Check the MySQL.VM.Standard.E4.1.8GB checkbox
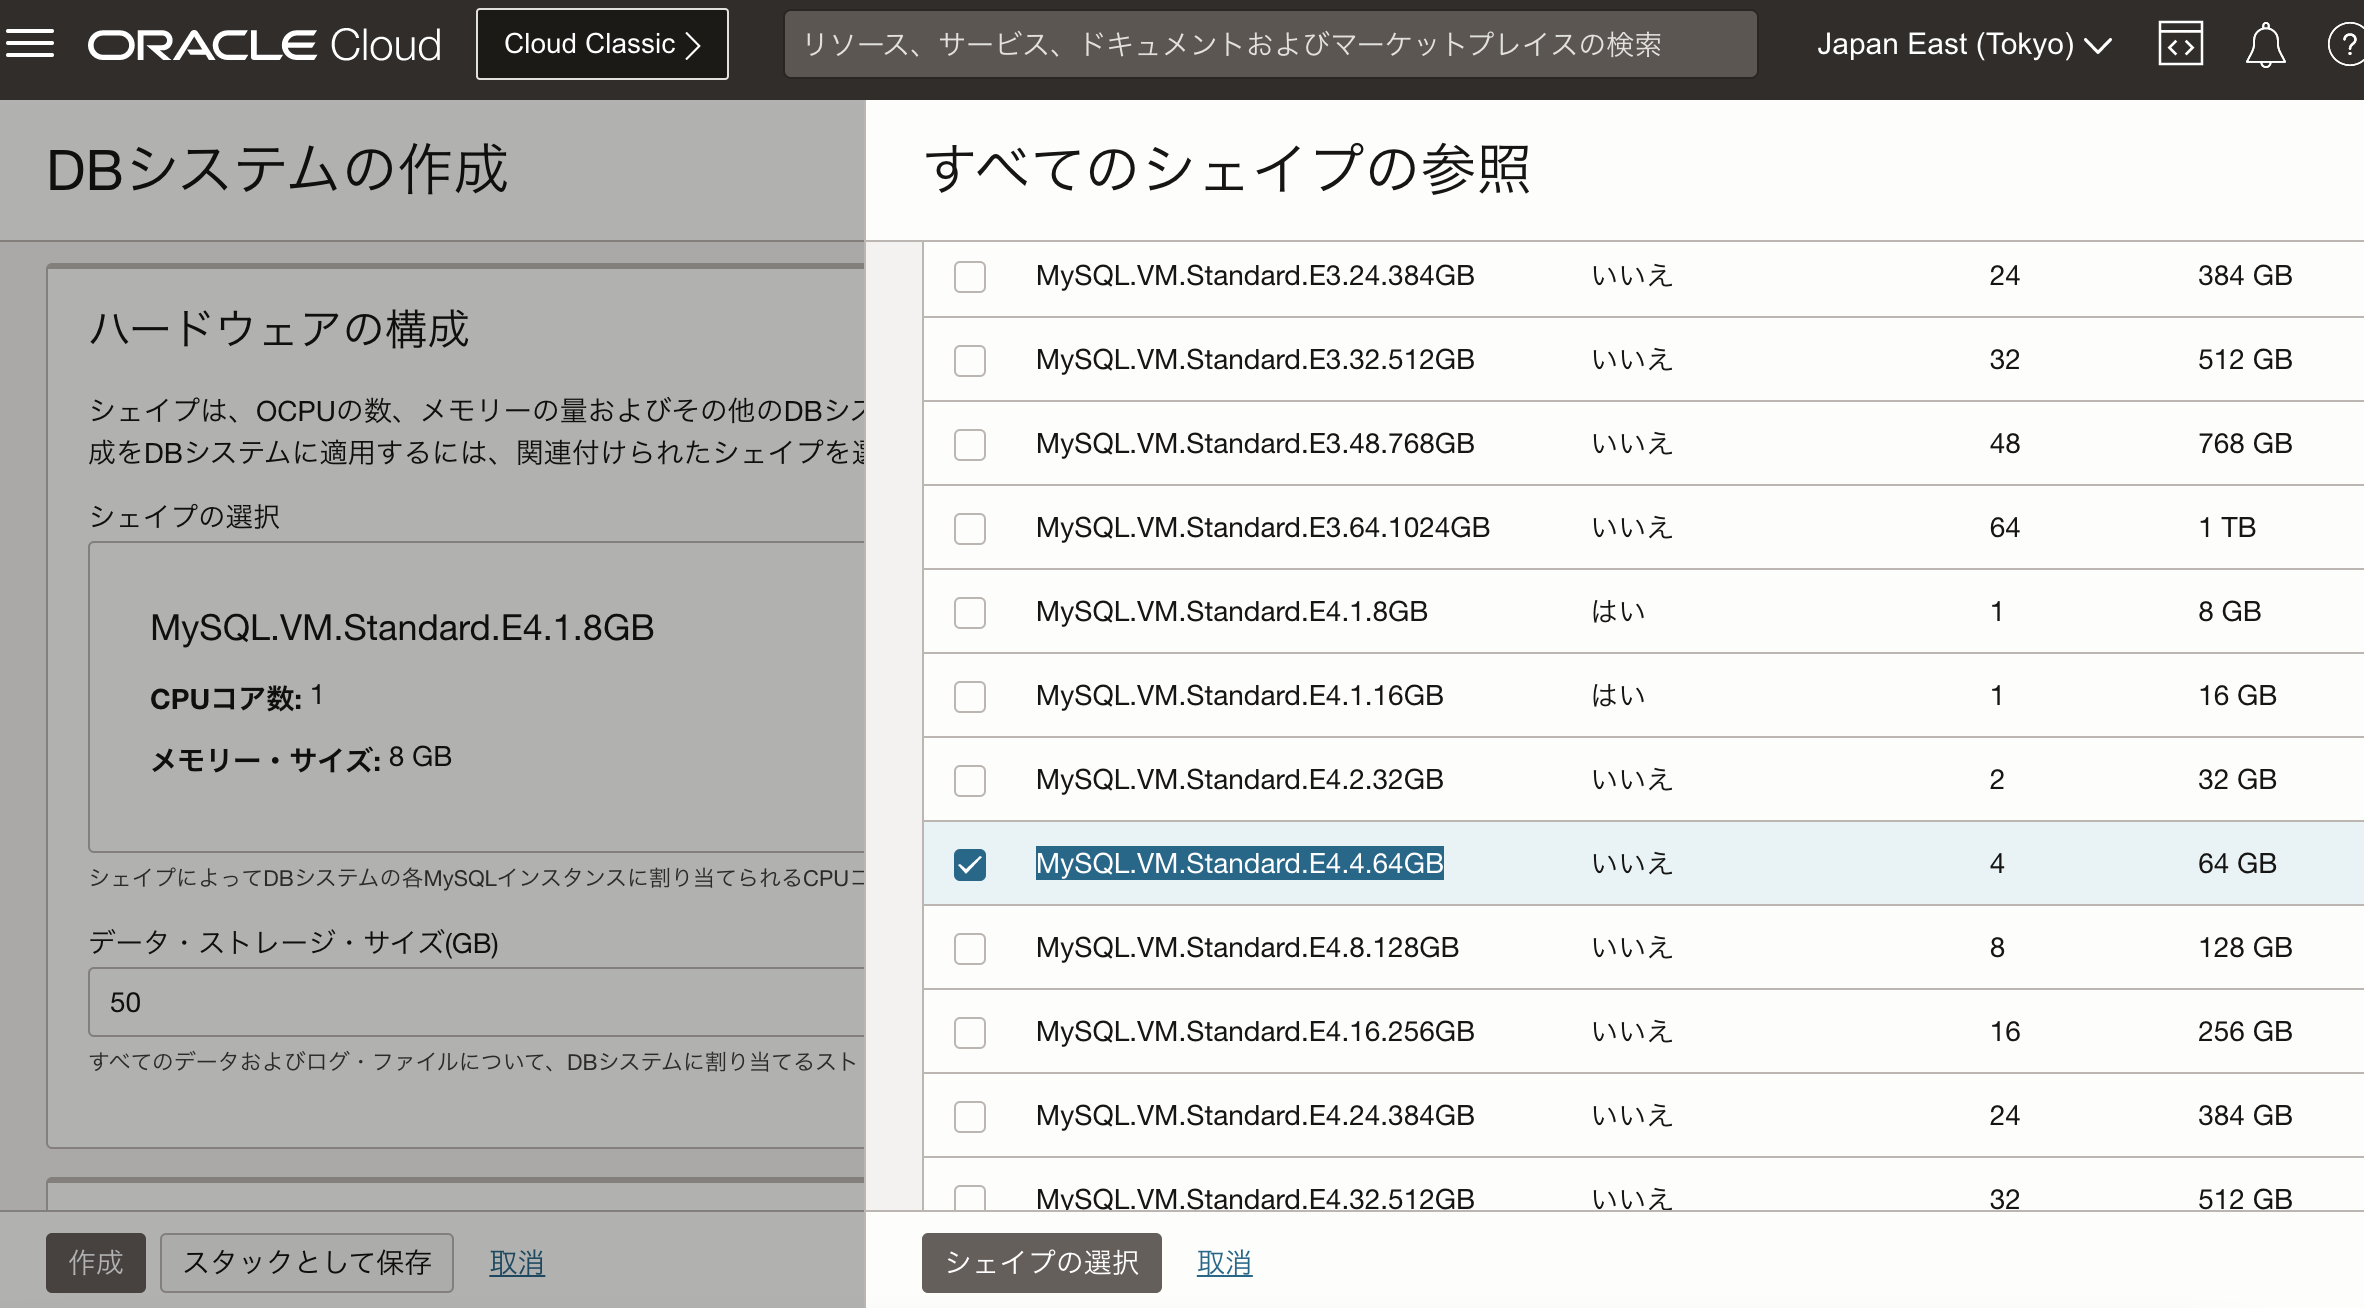This screenshot has width=2364, height=1308. click(969, 612)
